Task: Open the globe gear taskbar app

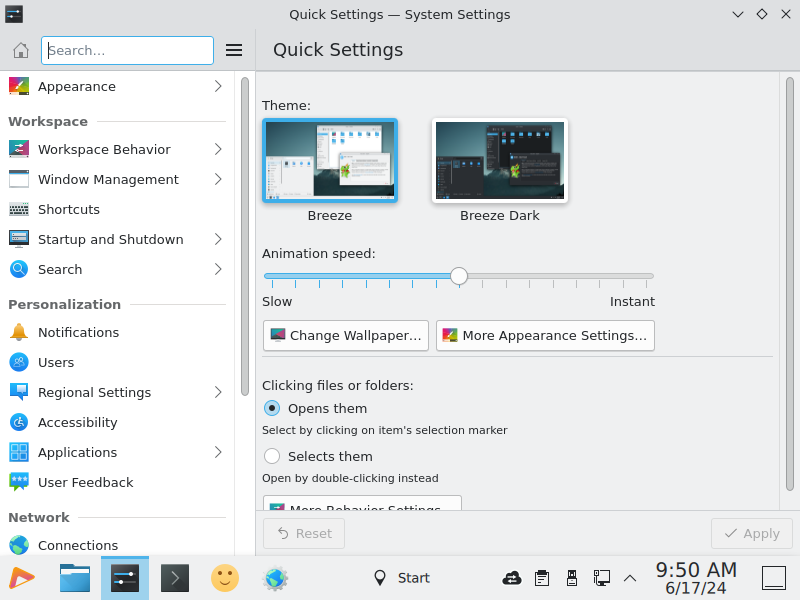Action: [x=275, y=578]
